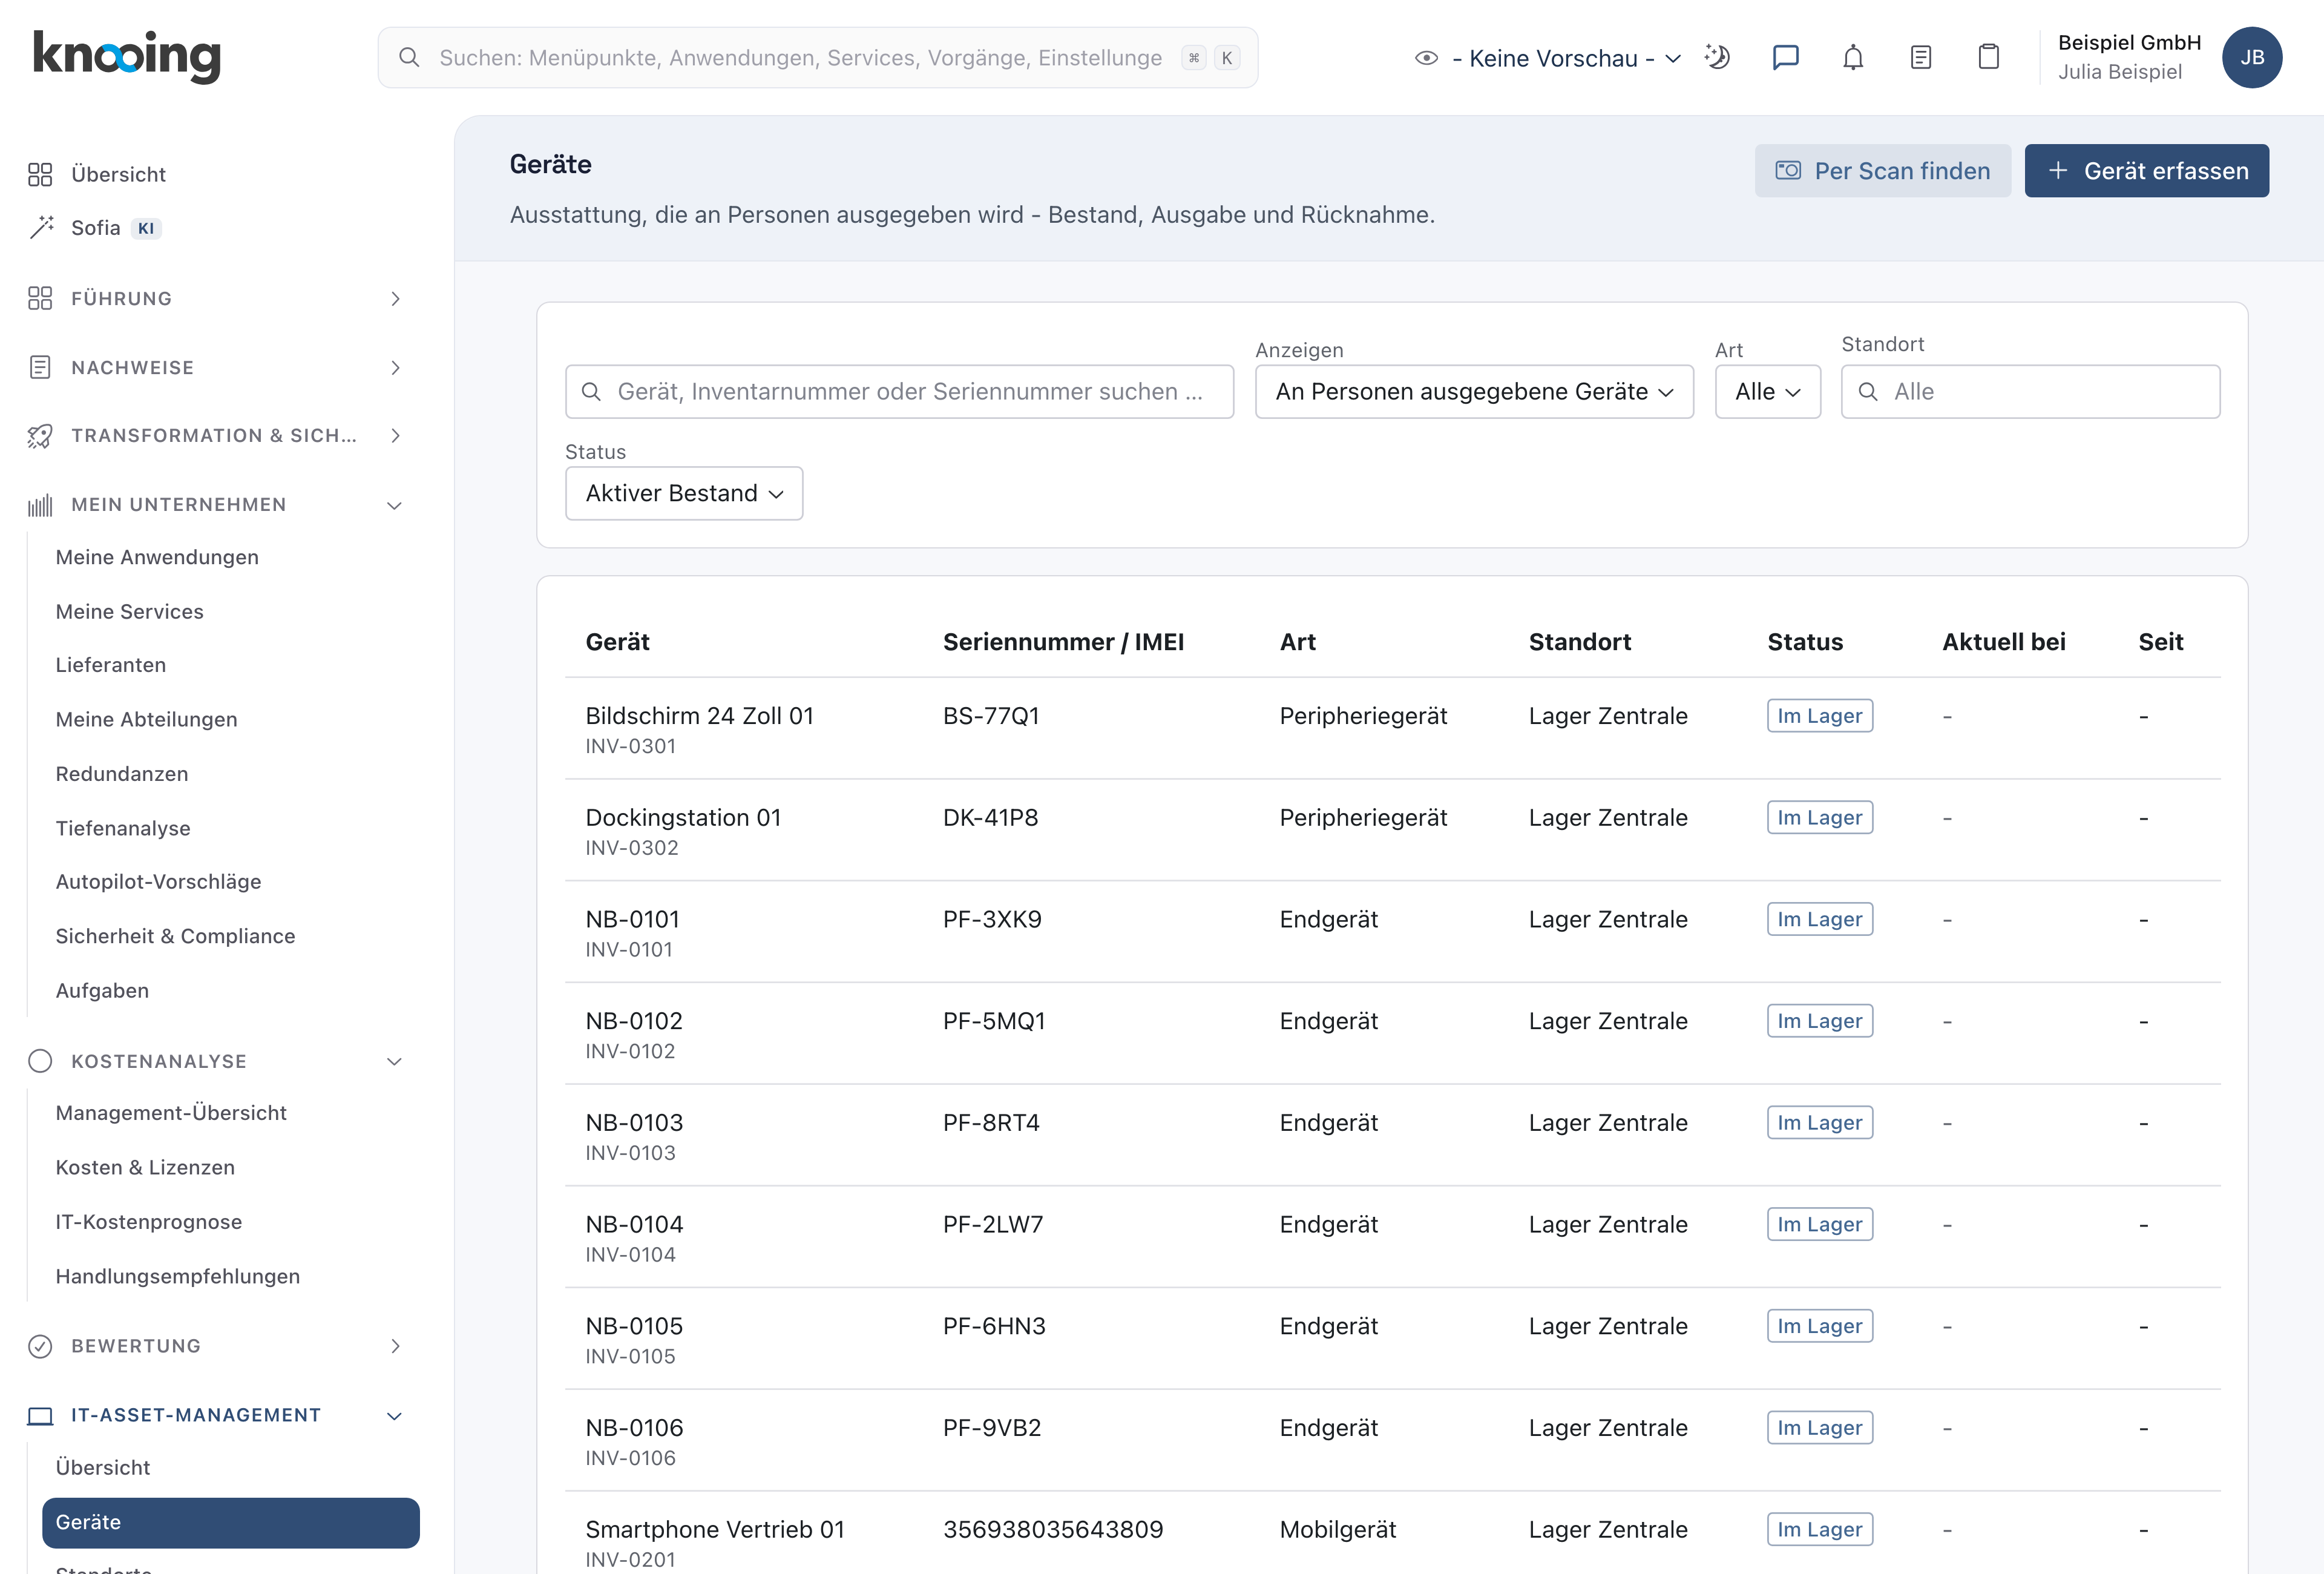The height and width of the screenshot is (1574, 2324).
Task: Select Geräte in the sidebar
Action: 231,1522
